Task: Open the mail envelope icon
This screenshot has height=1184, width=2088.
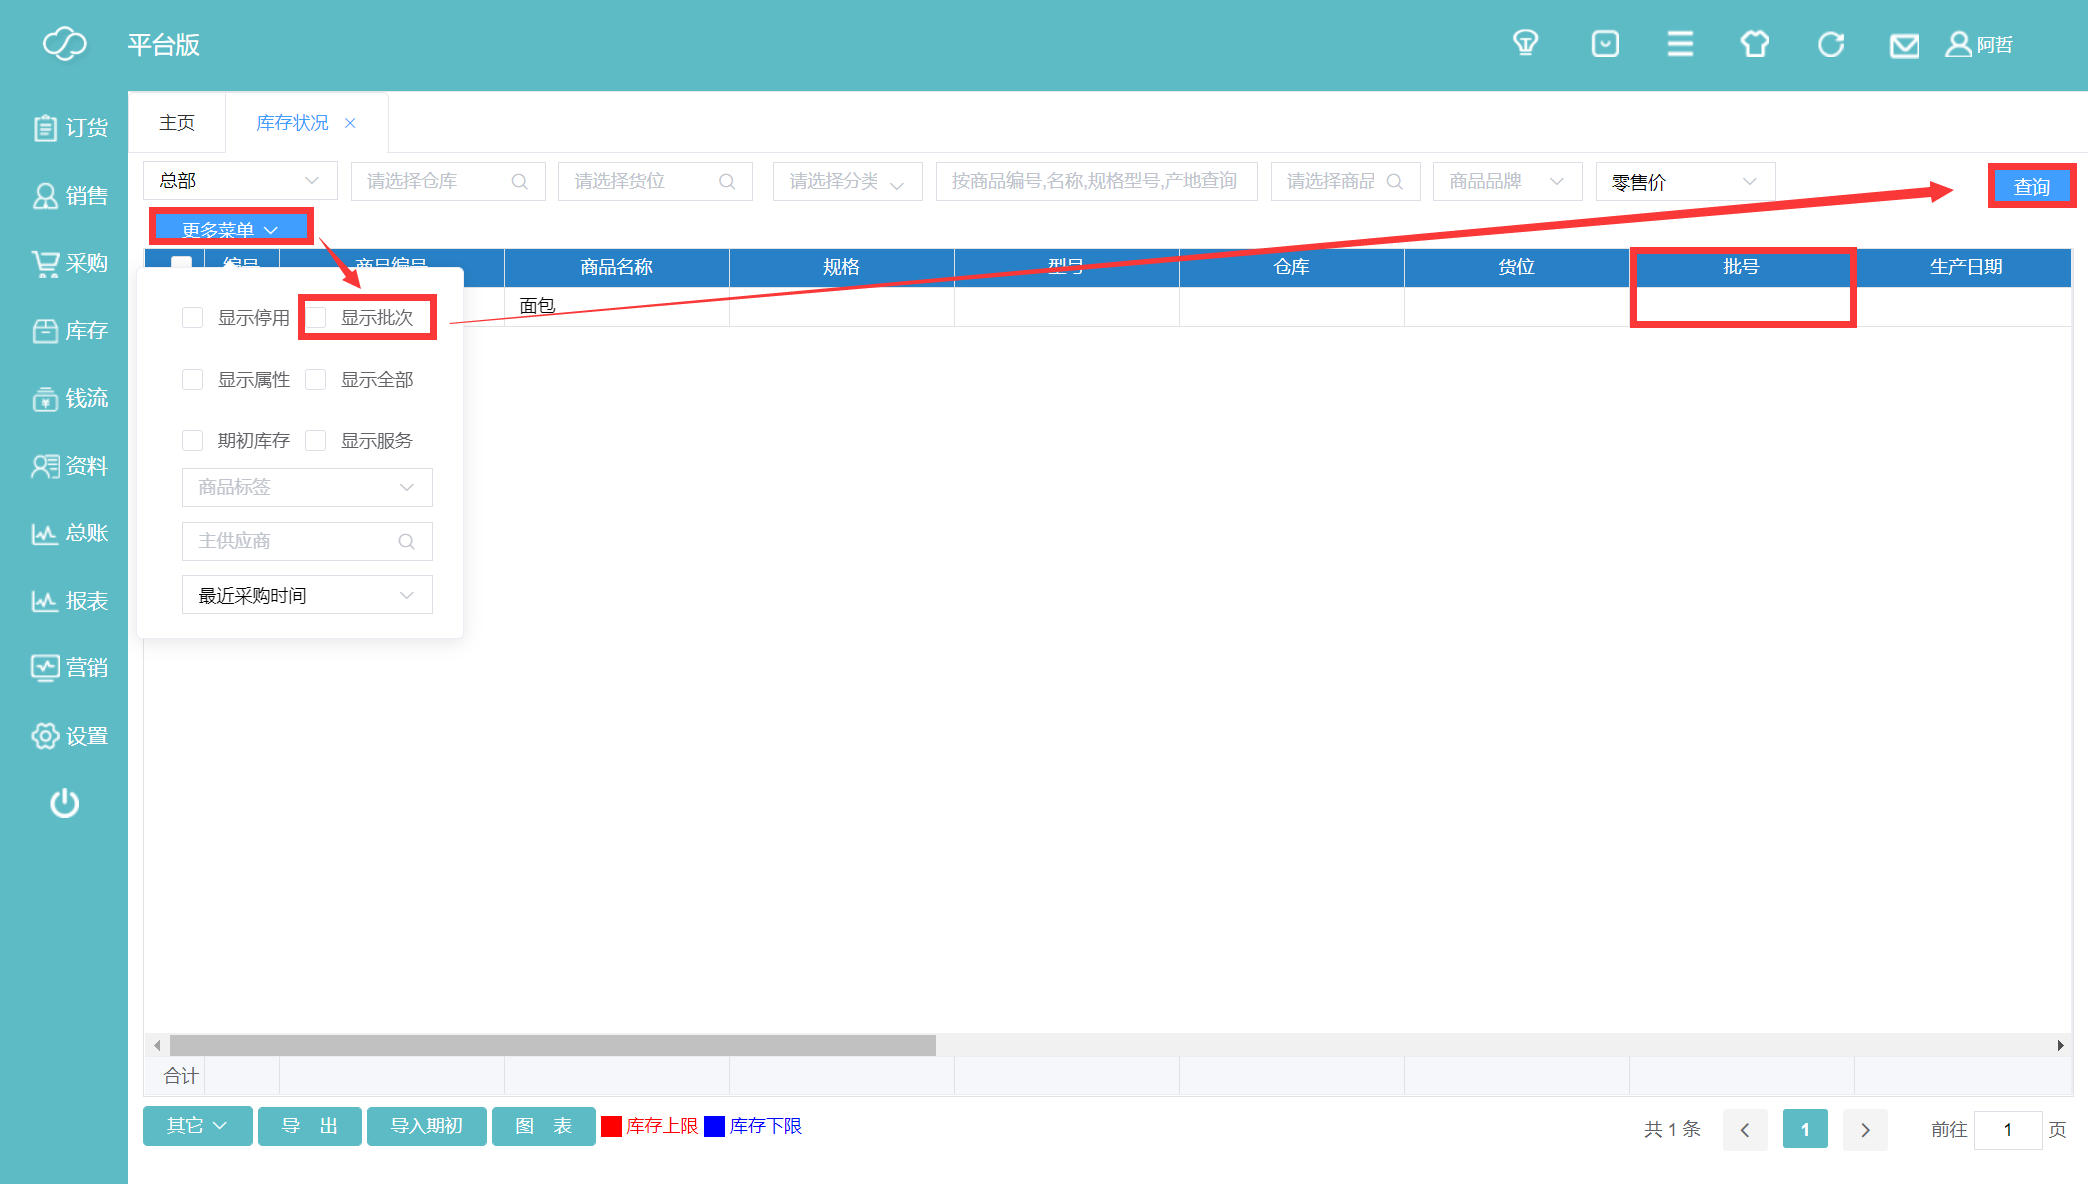Action: (x=1904, y=46)
